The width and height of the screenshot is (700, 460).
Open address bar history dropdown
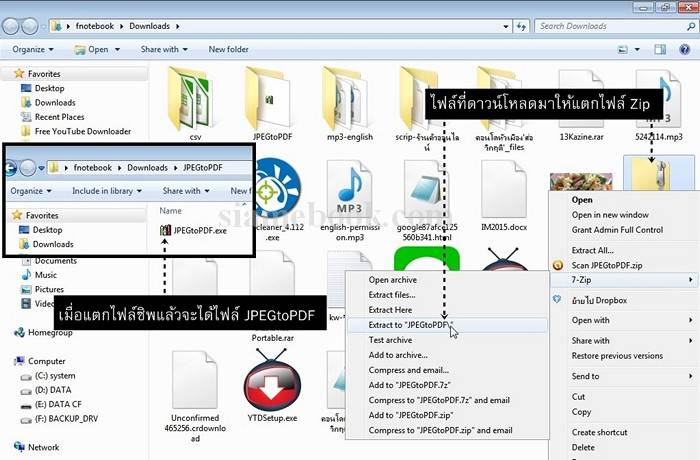pos(506,26)
